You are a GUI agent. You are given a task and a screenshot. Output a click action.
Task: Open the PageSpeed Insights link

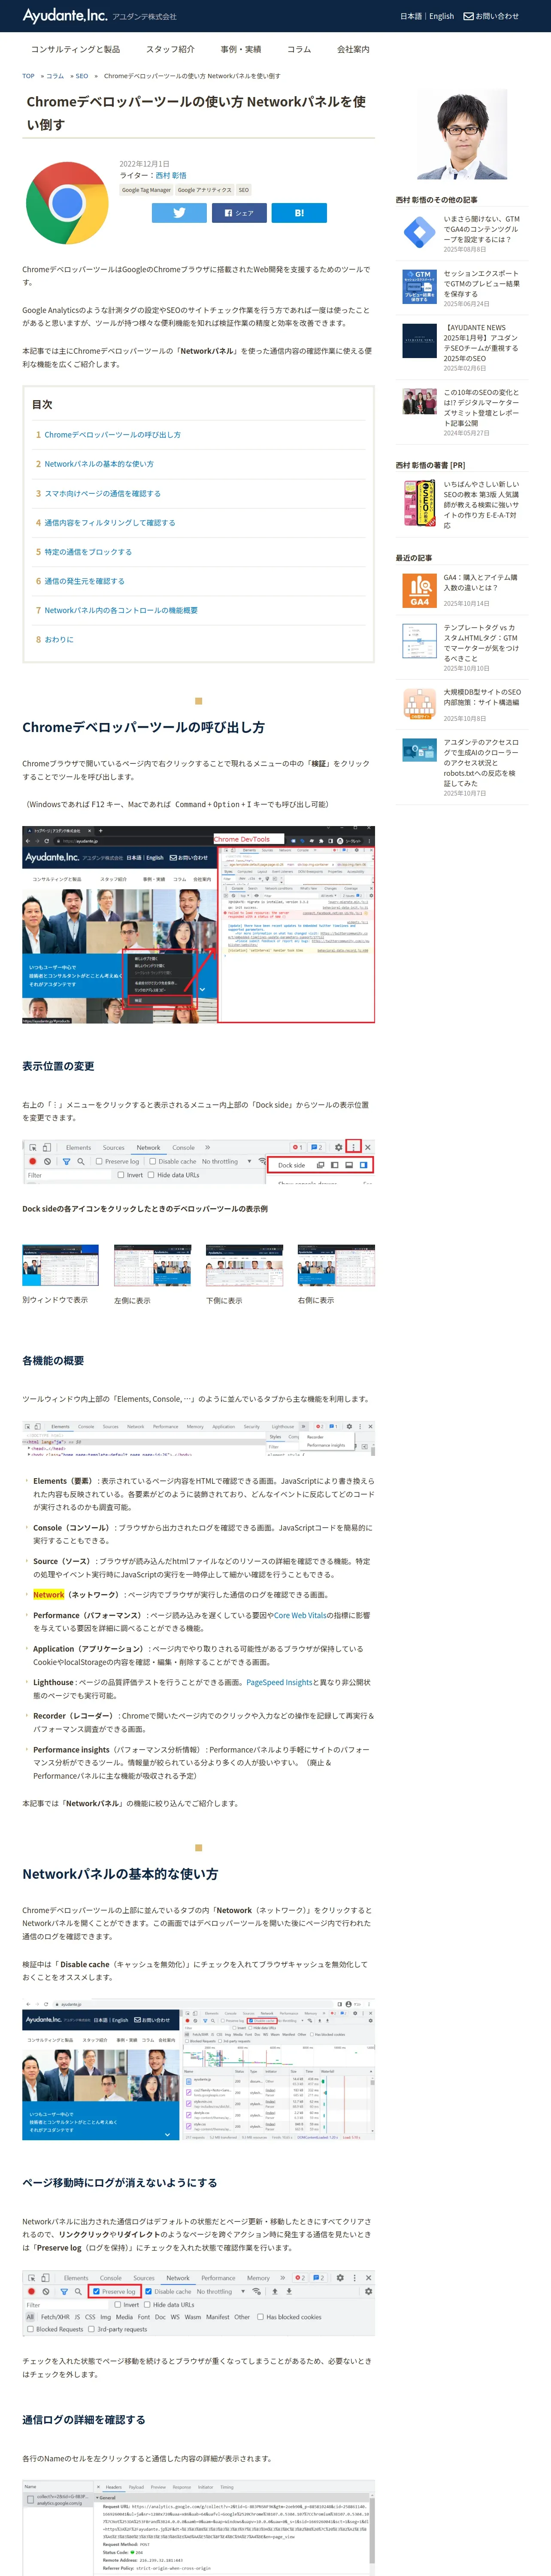point(279,1682)
